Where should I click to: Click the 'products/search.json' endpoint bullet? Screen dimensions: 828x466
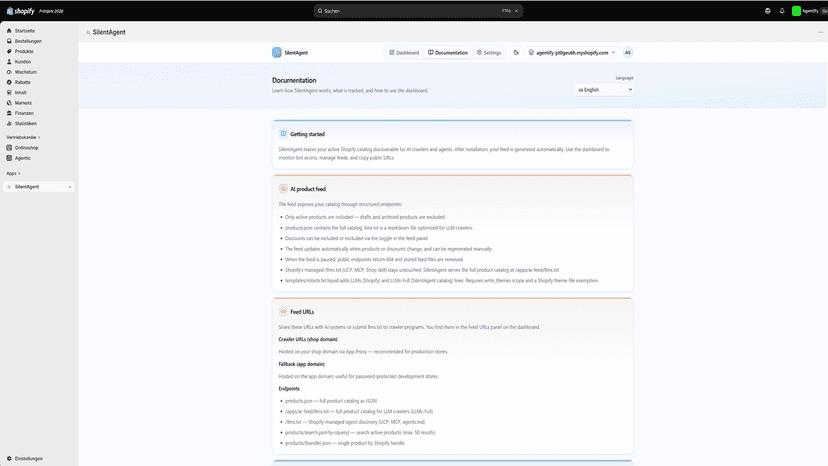(360, 432)
